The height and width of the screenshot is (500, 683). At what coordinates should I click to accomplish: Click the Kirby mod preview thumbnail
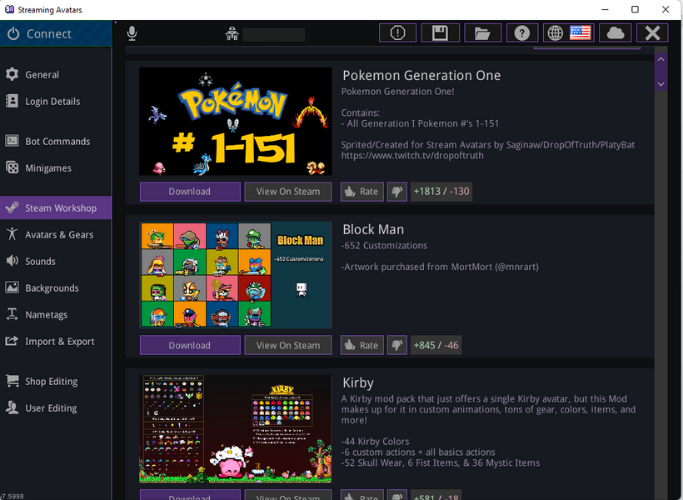[x=235, y=429]
